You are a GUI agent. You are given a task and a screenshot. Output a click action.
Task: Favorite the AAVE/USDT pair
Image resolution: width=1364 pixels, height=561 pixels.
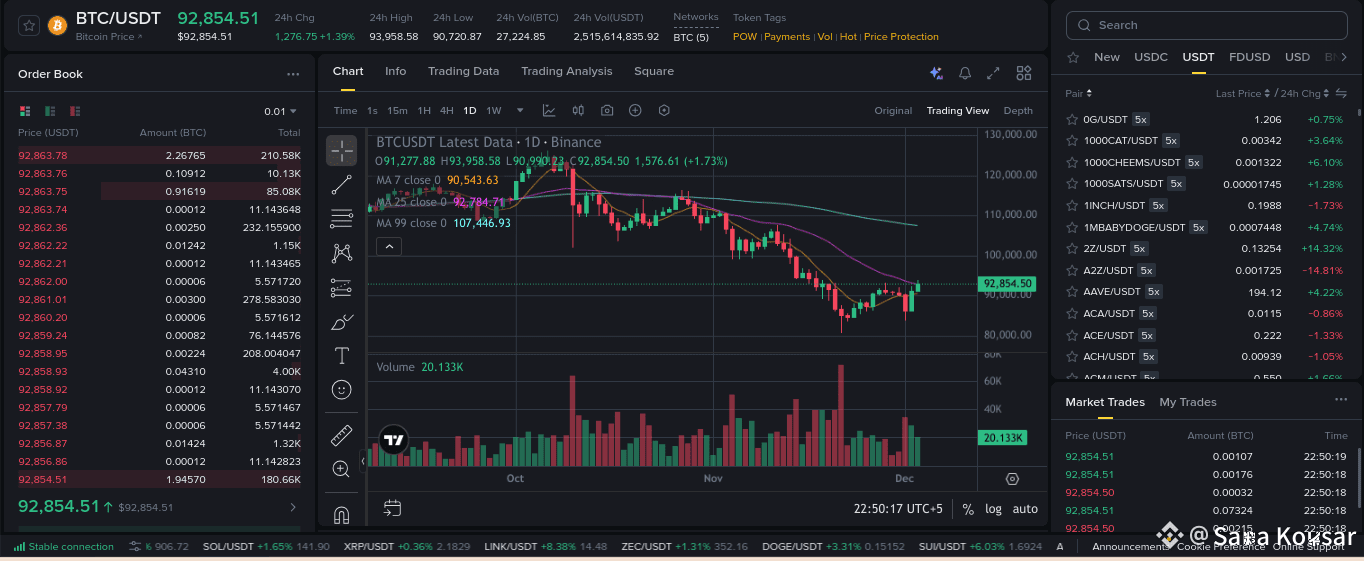click(1072, 292)
